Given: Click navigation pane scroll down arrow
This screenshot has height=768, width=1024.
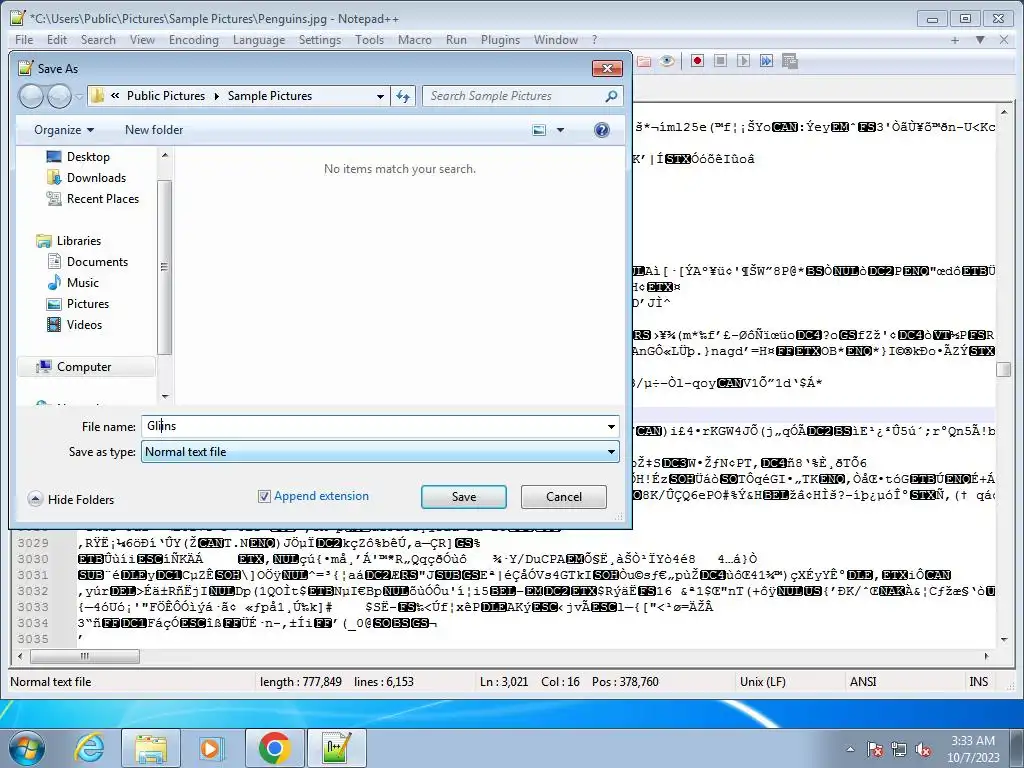Looking at the screenshot, I should click(x=165, y=396).
